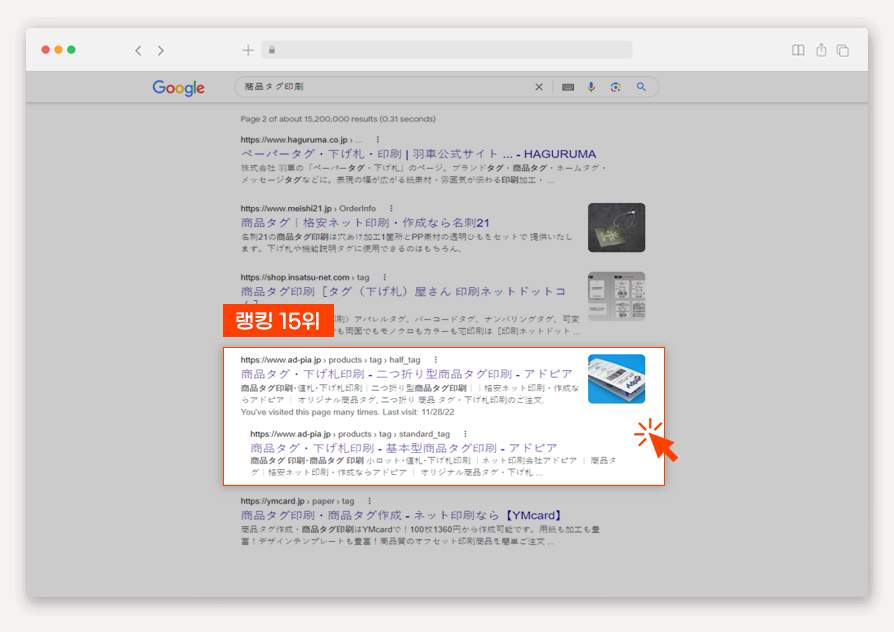Screen dimensions: 894x632
Task: Click the shop.insatsu-net.com tag URL breadcrumb
Action: click(x=304, y=277)
